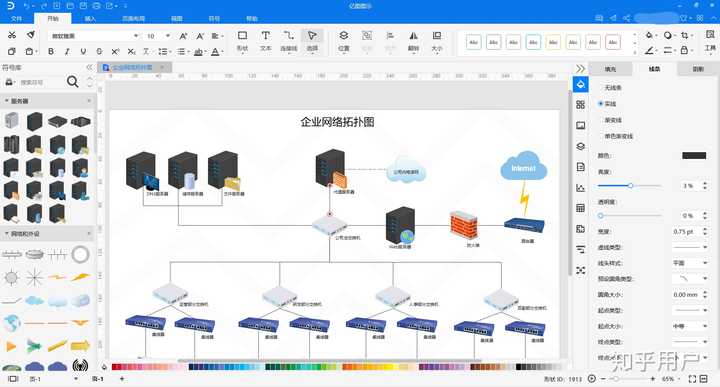Click the format painter brush icon

(x=30, y=35)
